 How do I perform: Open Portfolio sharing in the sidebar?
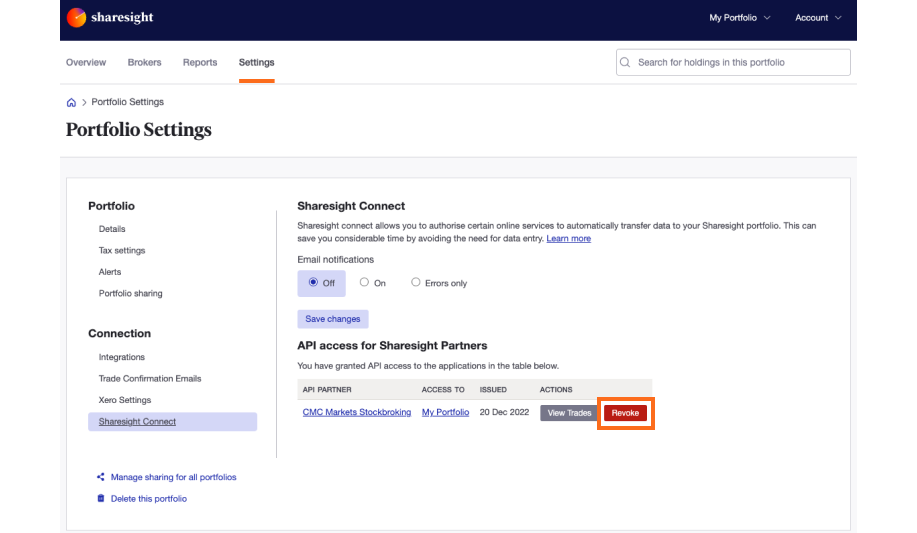tap(130, 294)
